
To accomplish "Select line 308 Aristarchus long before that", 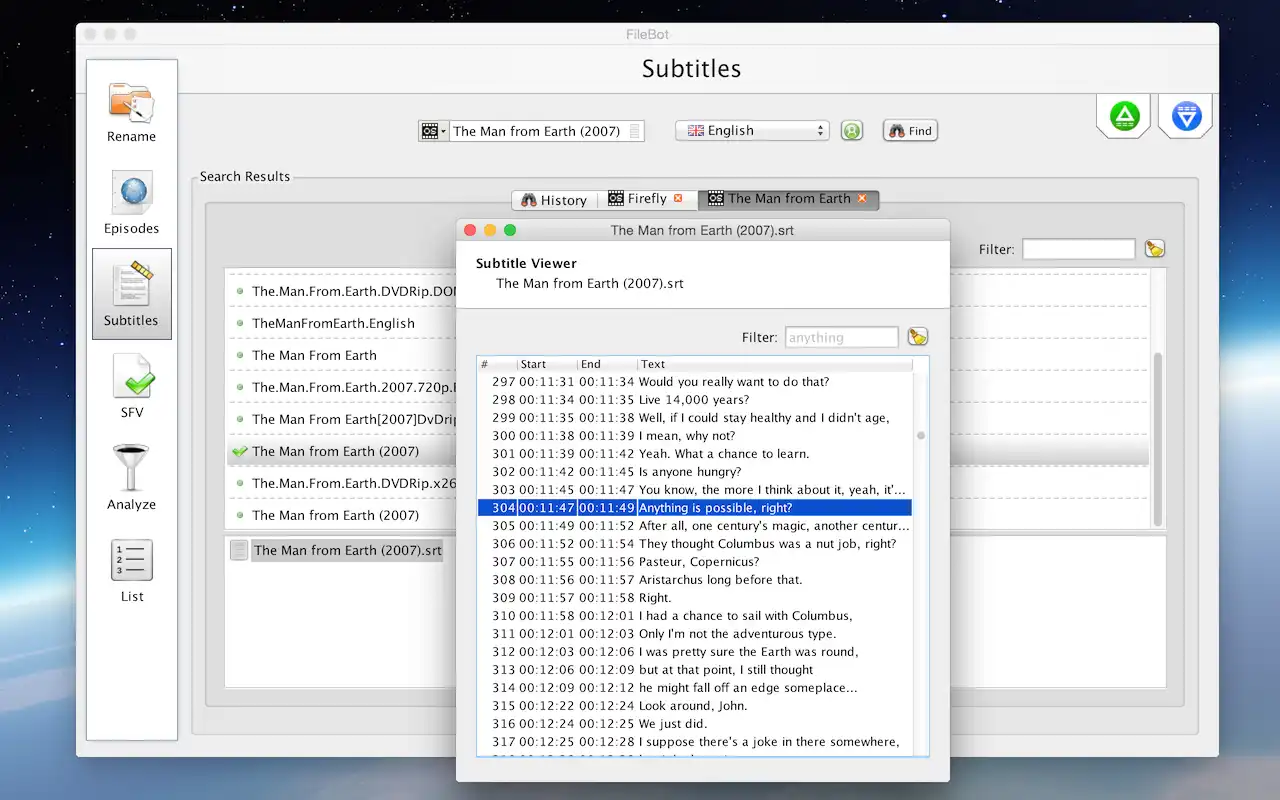I will 695,580.
